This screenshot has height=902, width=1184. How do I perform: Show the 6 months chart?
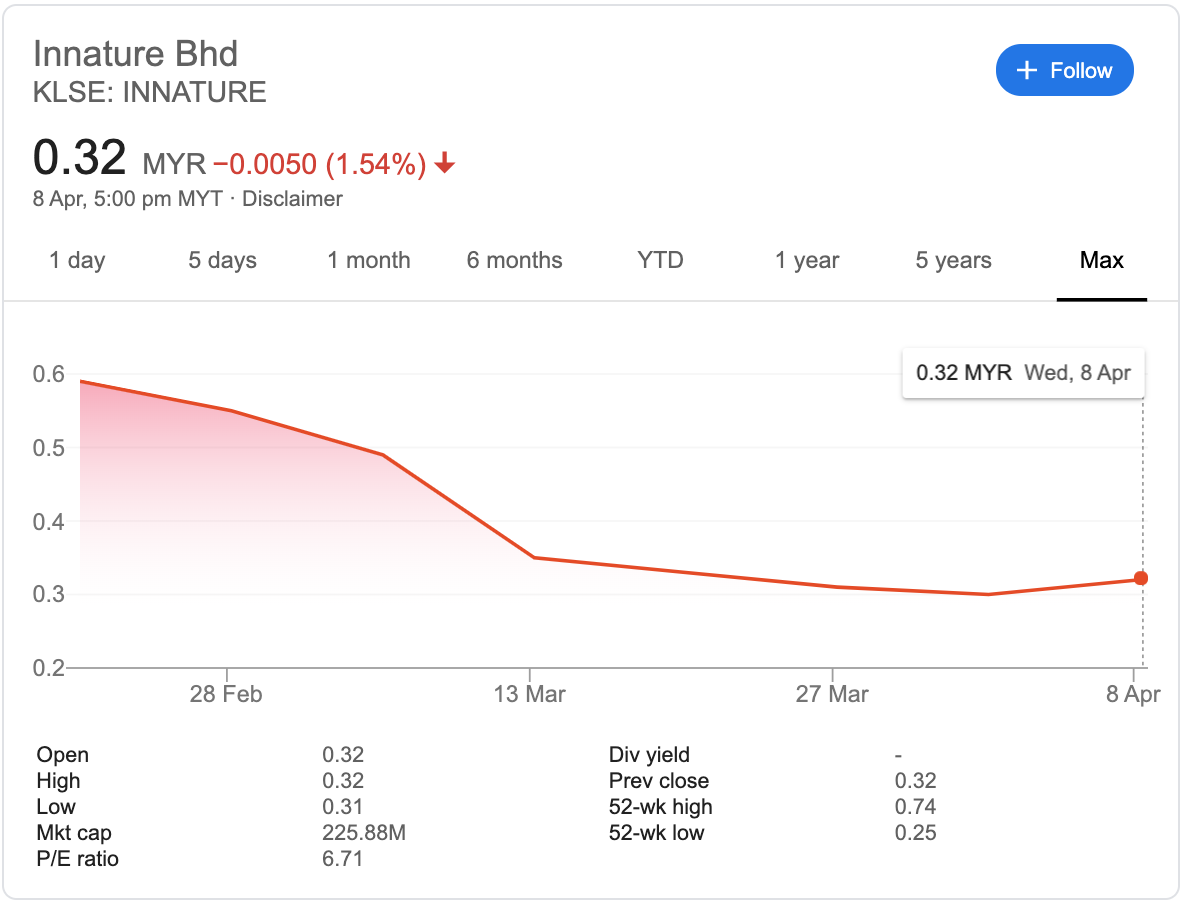[514, 261]
